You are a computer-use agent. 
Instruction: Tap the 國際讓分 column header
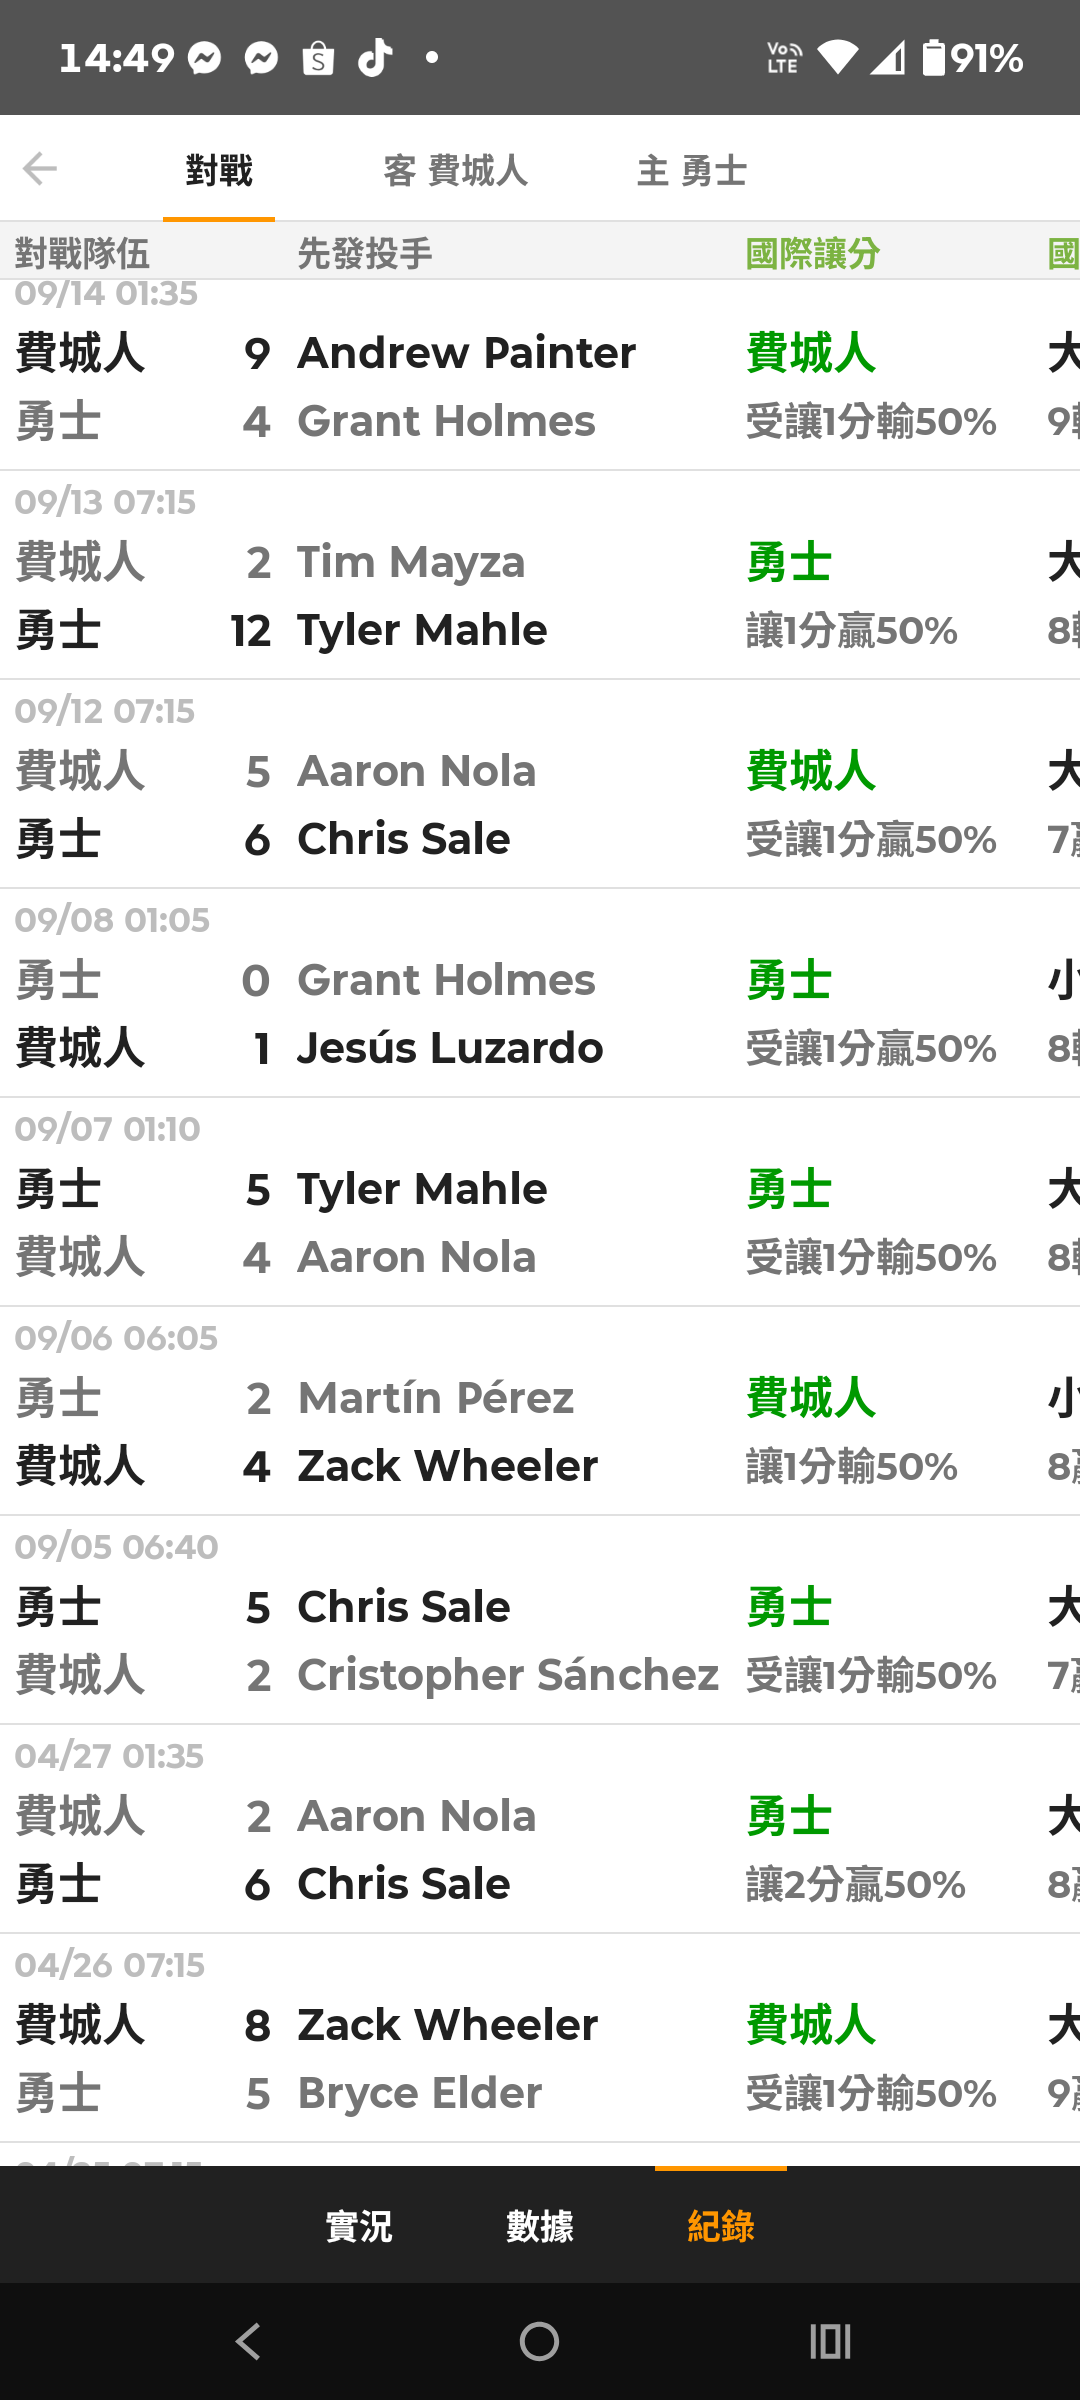[813, 253]
